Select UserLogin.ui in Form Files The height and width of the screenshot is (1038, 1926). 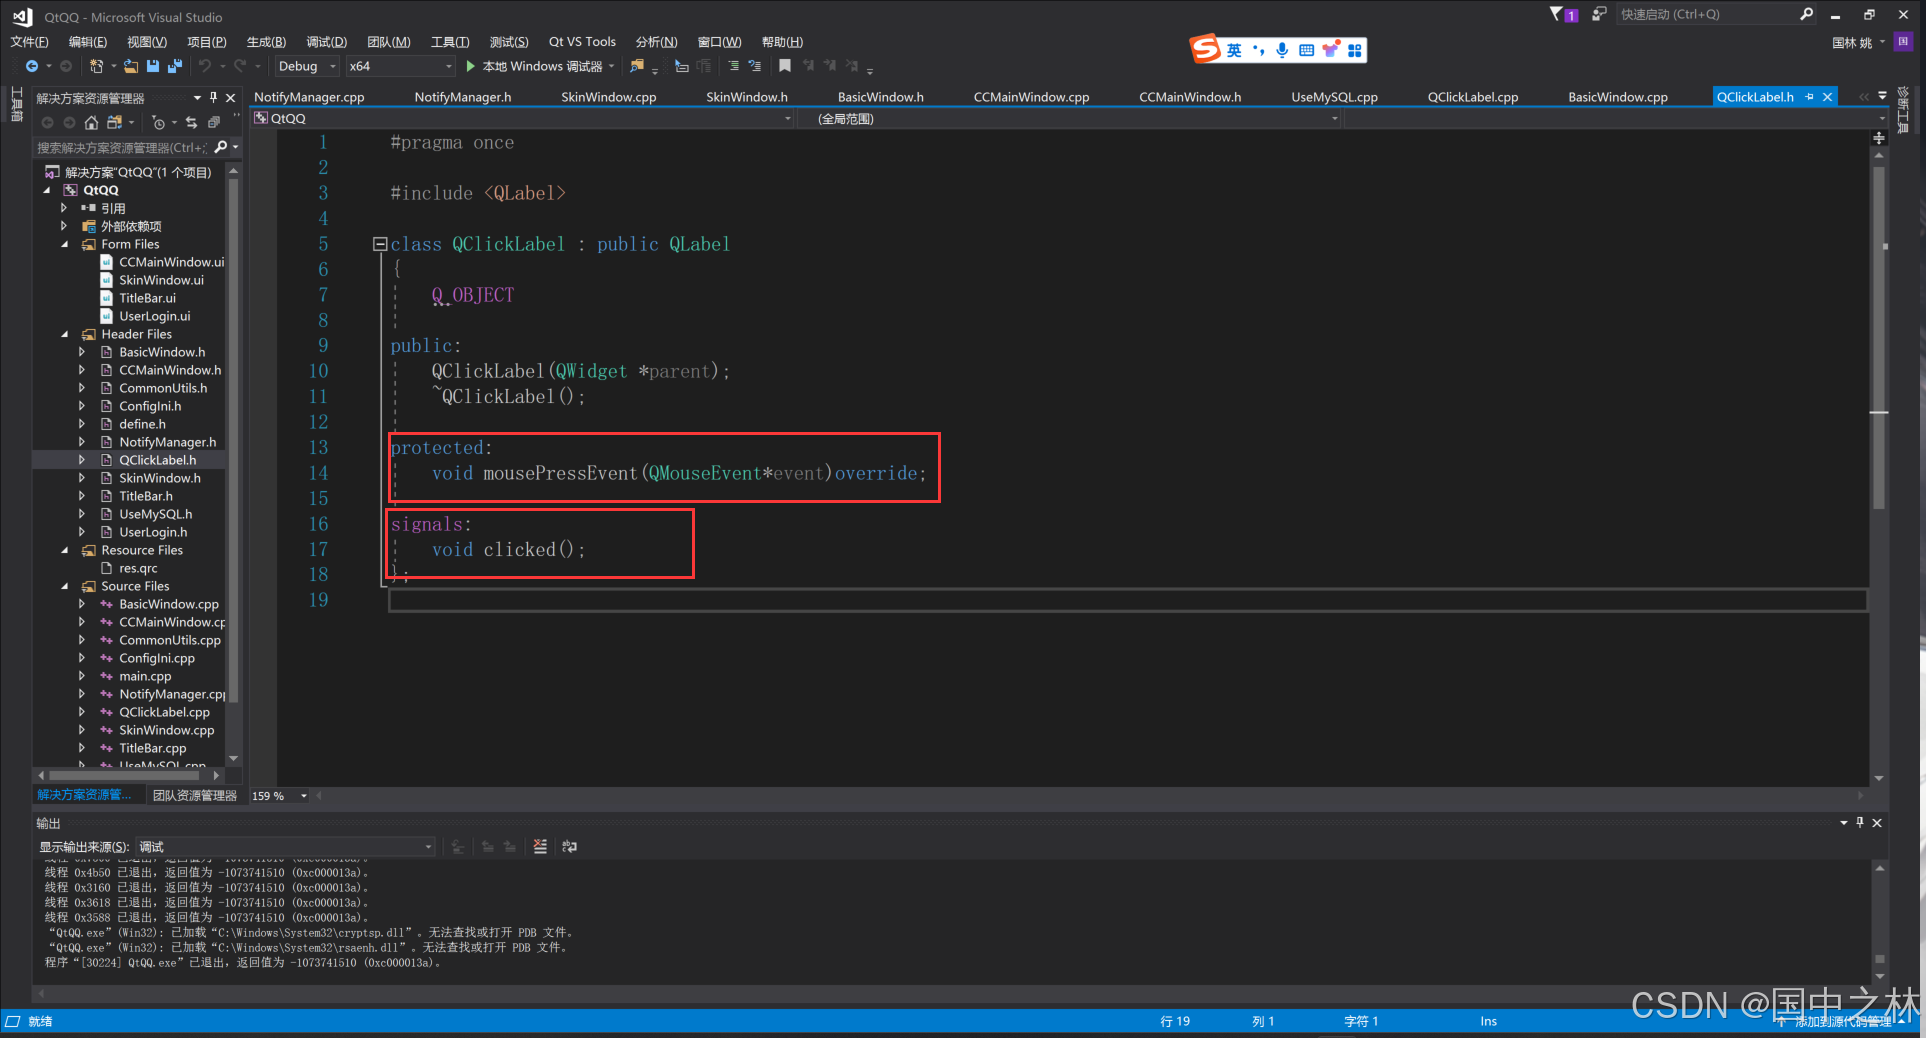click(x=154, y=316)
